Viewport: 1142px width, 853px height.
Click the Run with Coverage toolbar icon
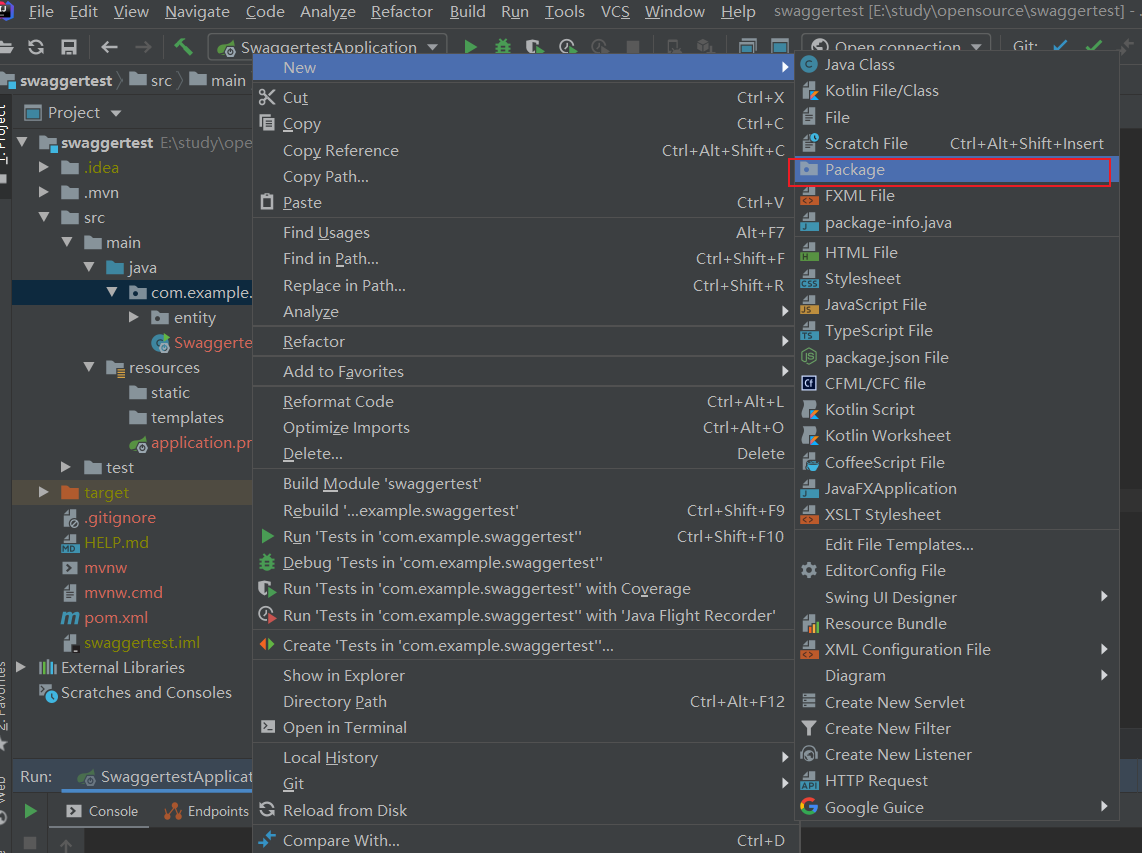coord(535,47)
